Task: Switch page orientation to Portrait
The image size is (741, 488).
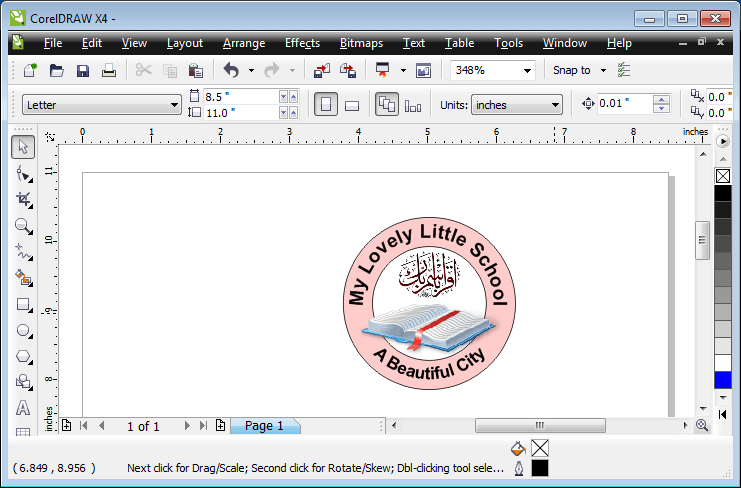Action: (326, 105)
